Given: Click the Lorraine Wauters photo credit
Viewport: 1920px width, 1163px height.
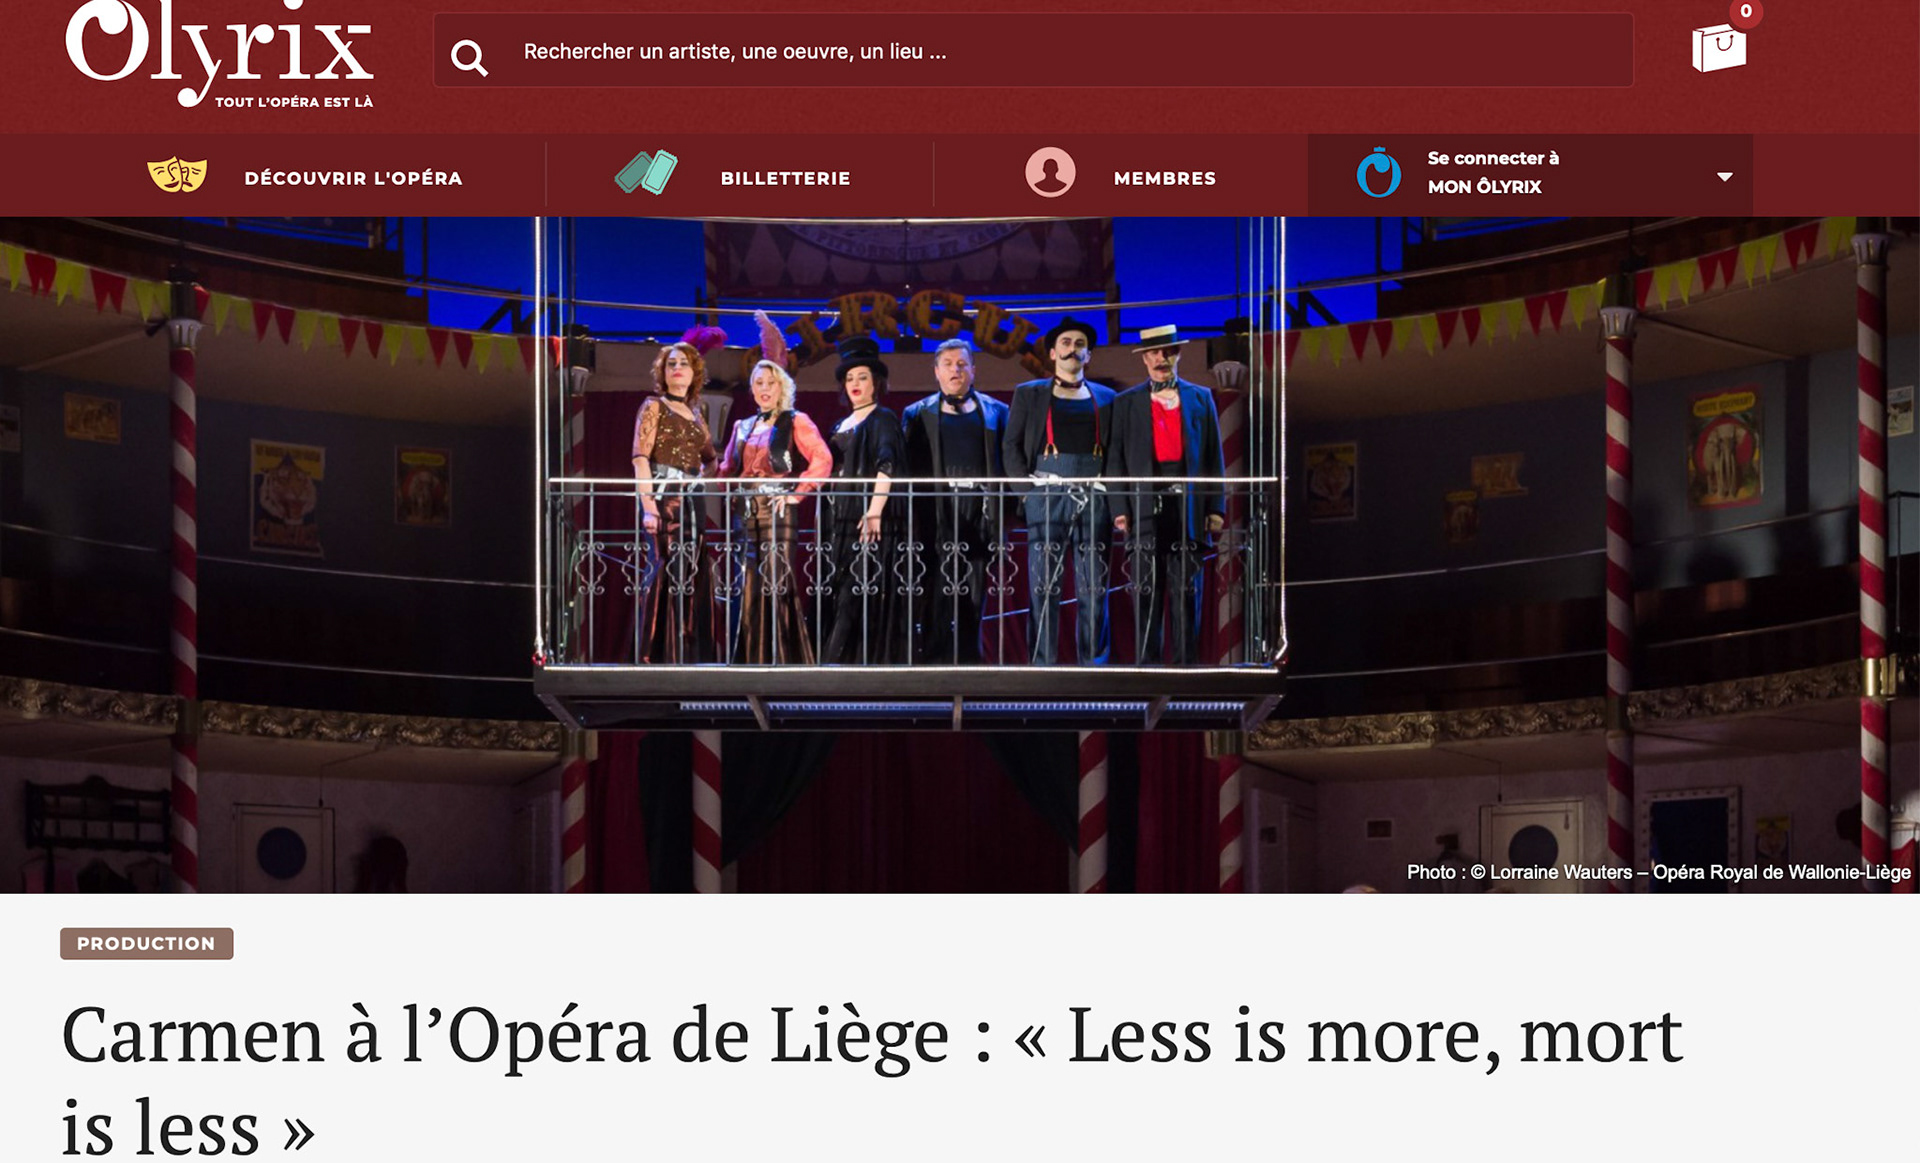Looking at the screenshot, I should point(1658,872).
